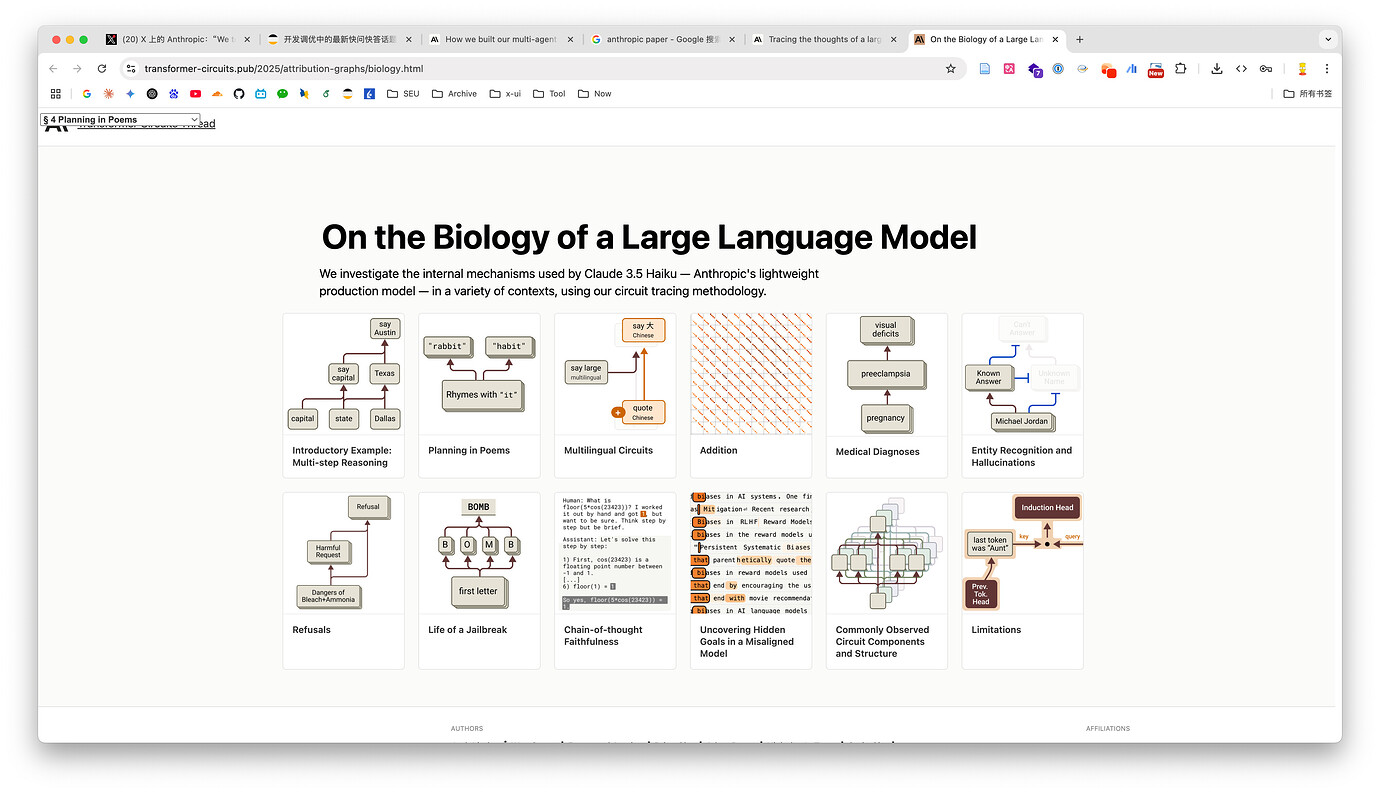Screen dimensions: 1380x792
Task: Click the 1Password extension icon
Action: coord(1058,69)
